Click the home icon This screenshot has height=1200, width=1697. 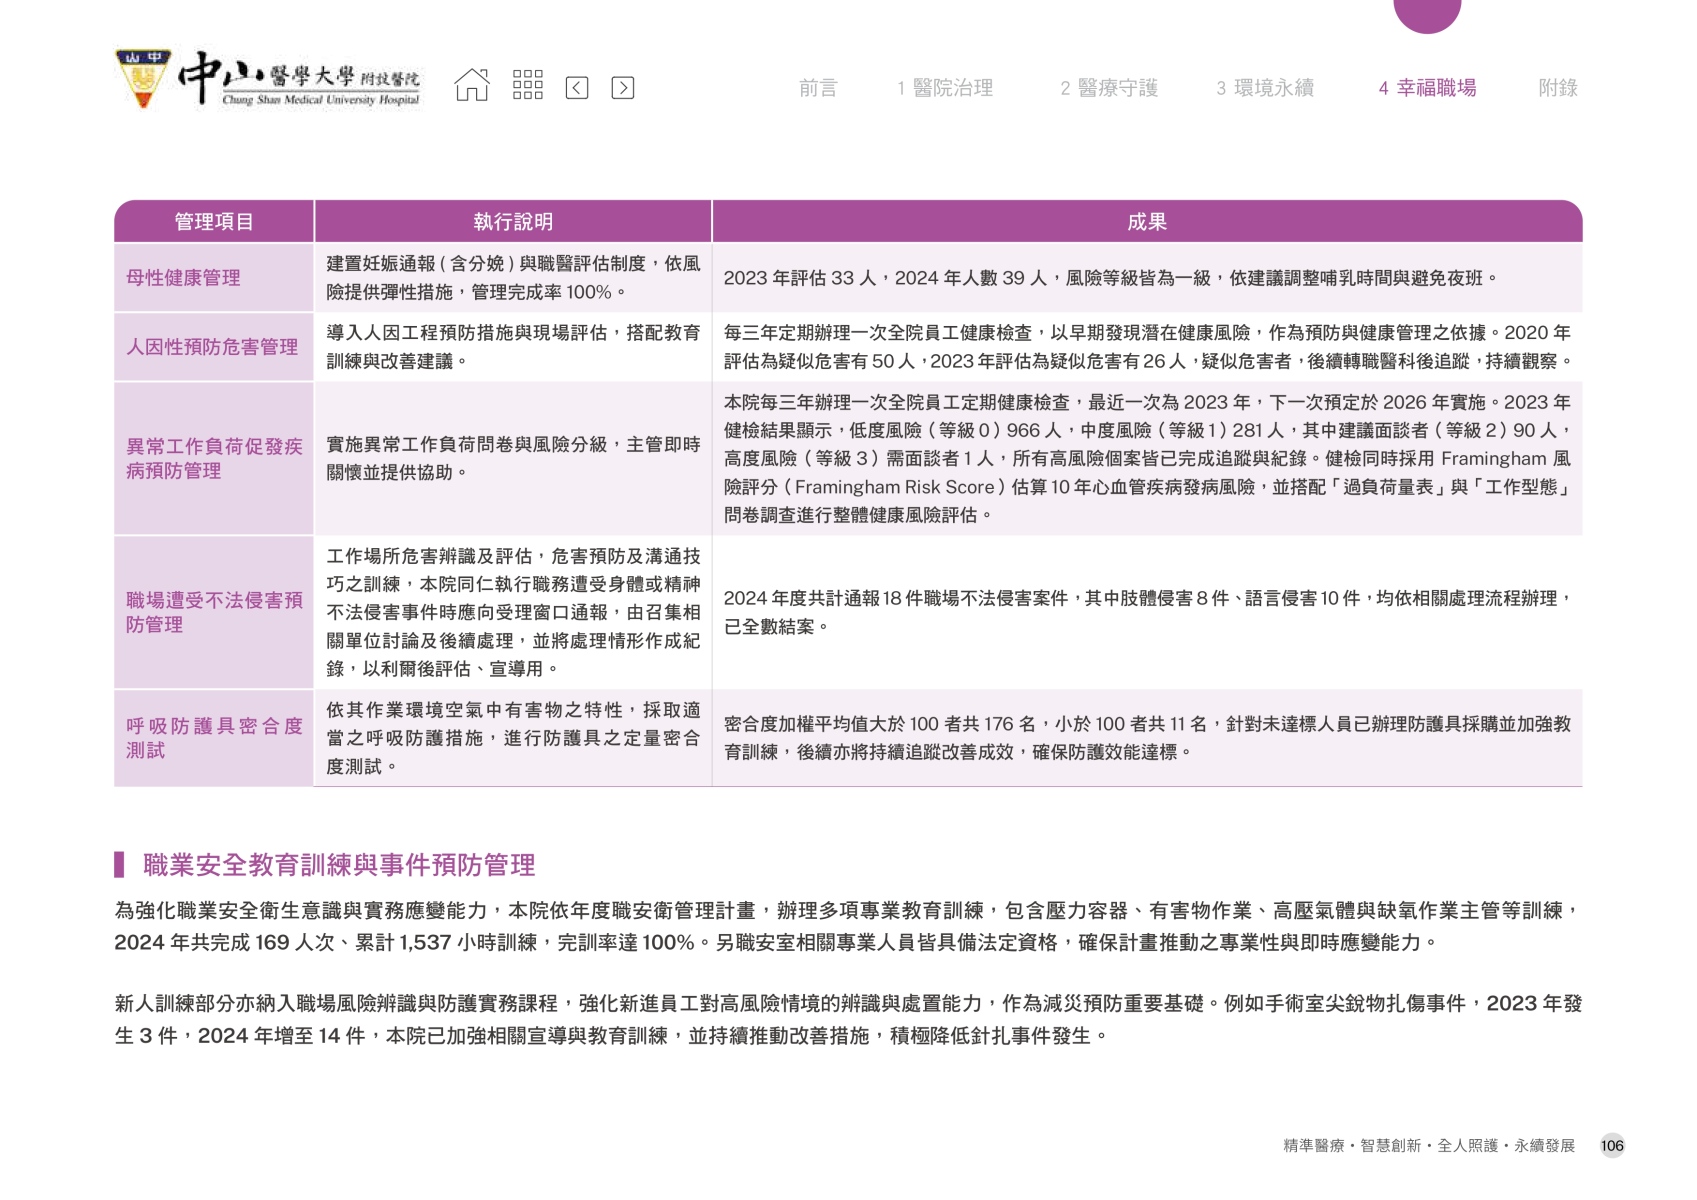pyautogui.click(x=472, y=86)
